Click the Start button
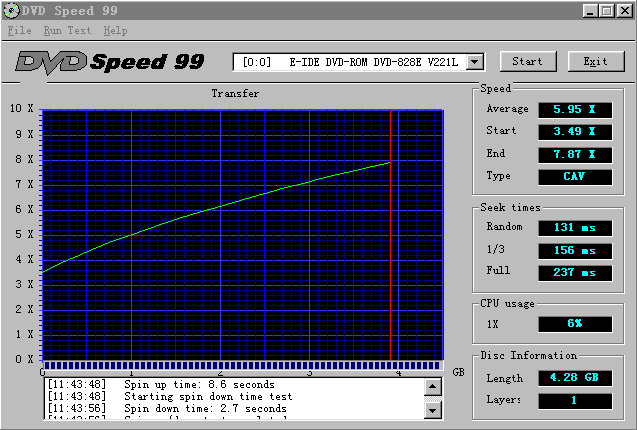This screenshot has height=430, width=637. (x=528, y=61)
